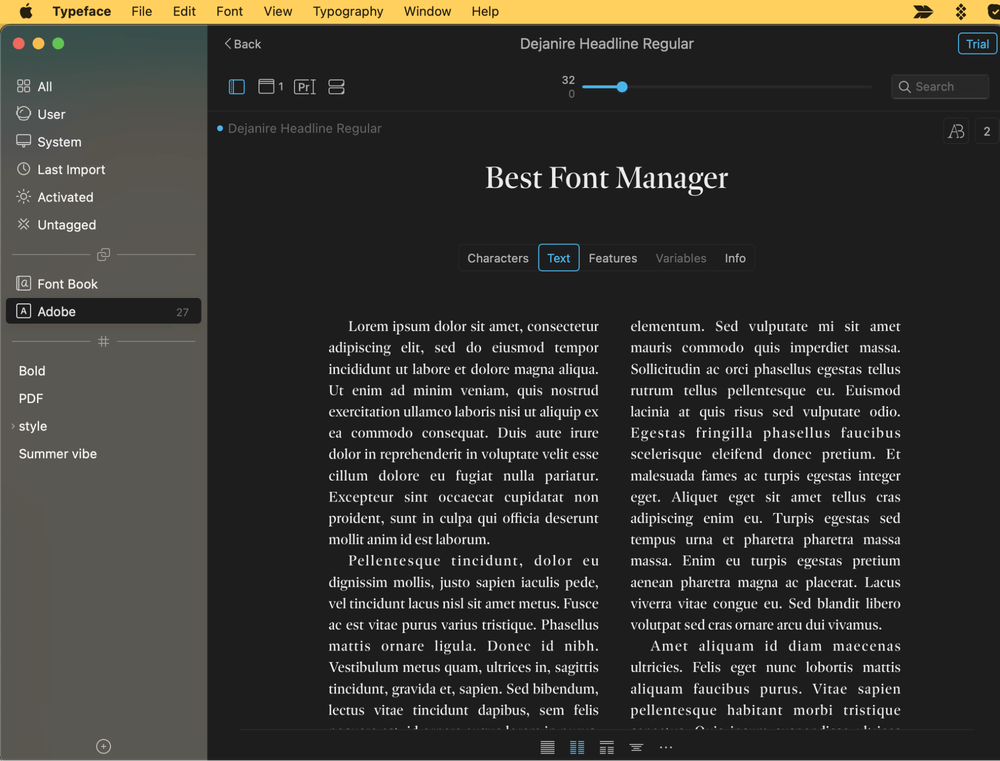Open the Typeface app menu
1000x761 pixels.
82,11
